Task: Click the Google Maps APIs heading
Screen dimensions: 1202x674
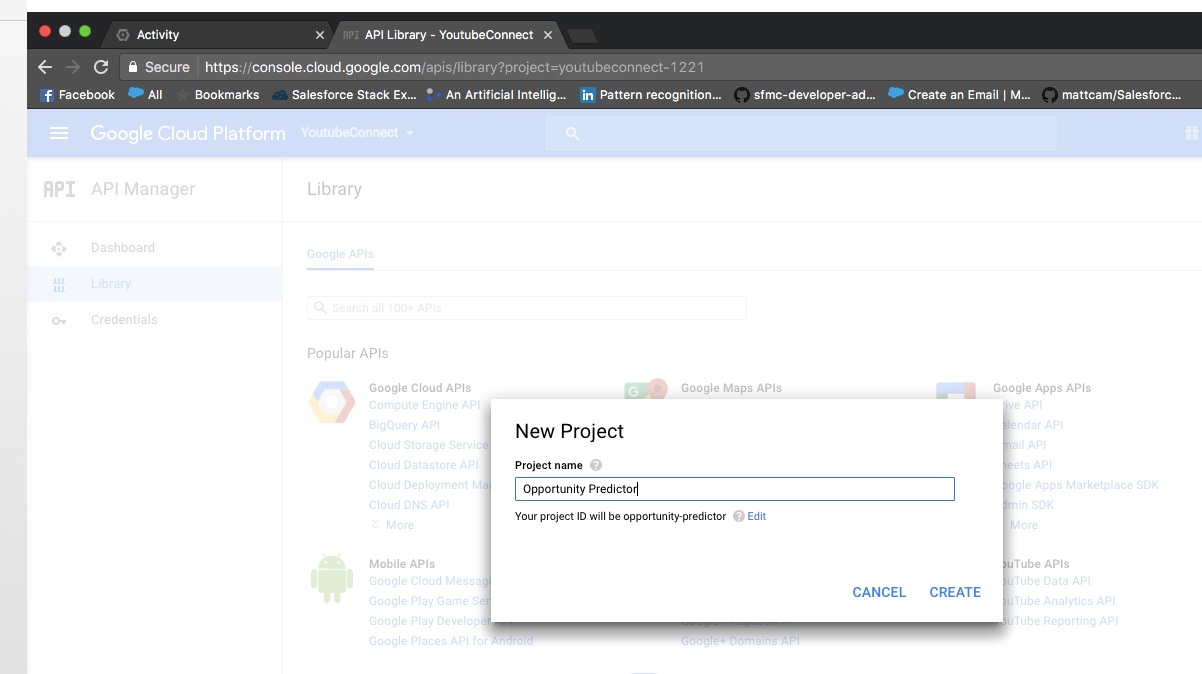Action: tap(731, 388)
